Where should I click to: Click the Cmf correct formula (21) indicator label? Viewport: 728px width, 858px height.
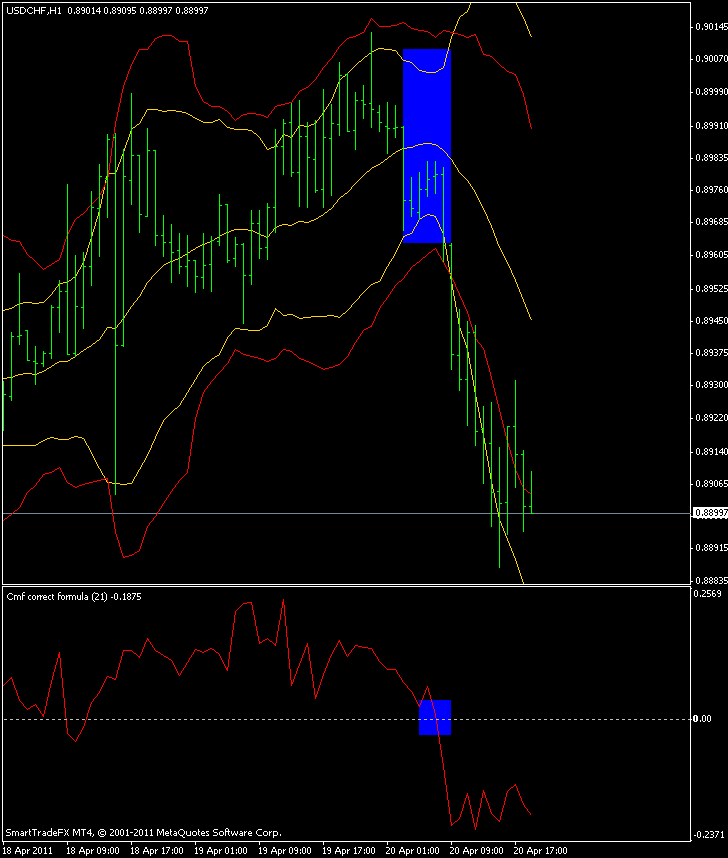pyautogui.click(x=56, y=596)
